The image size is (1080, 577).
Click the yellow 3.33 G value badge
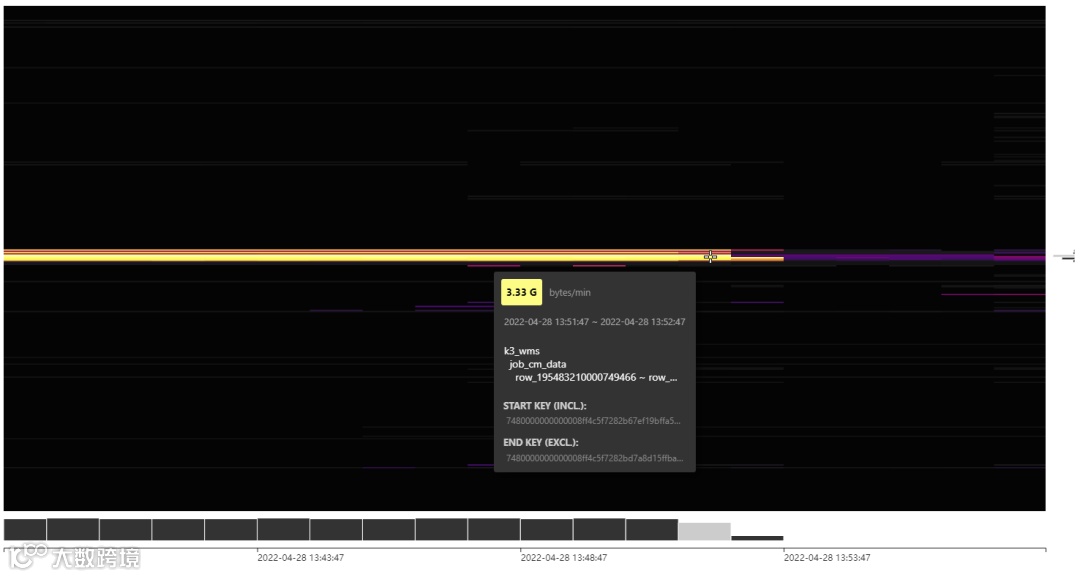point(521,292)
